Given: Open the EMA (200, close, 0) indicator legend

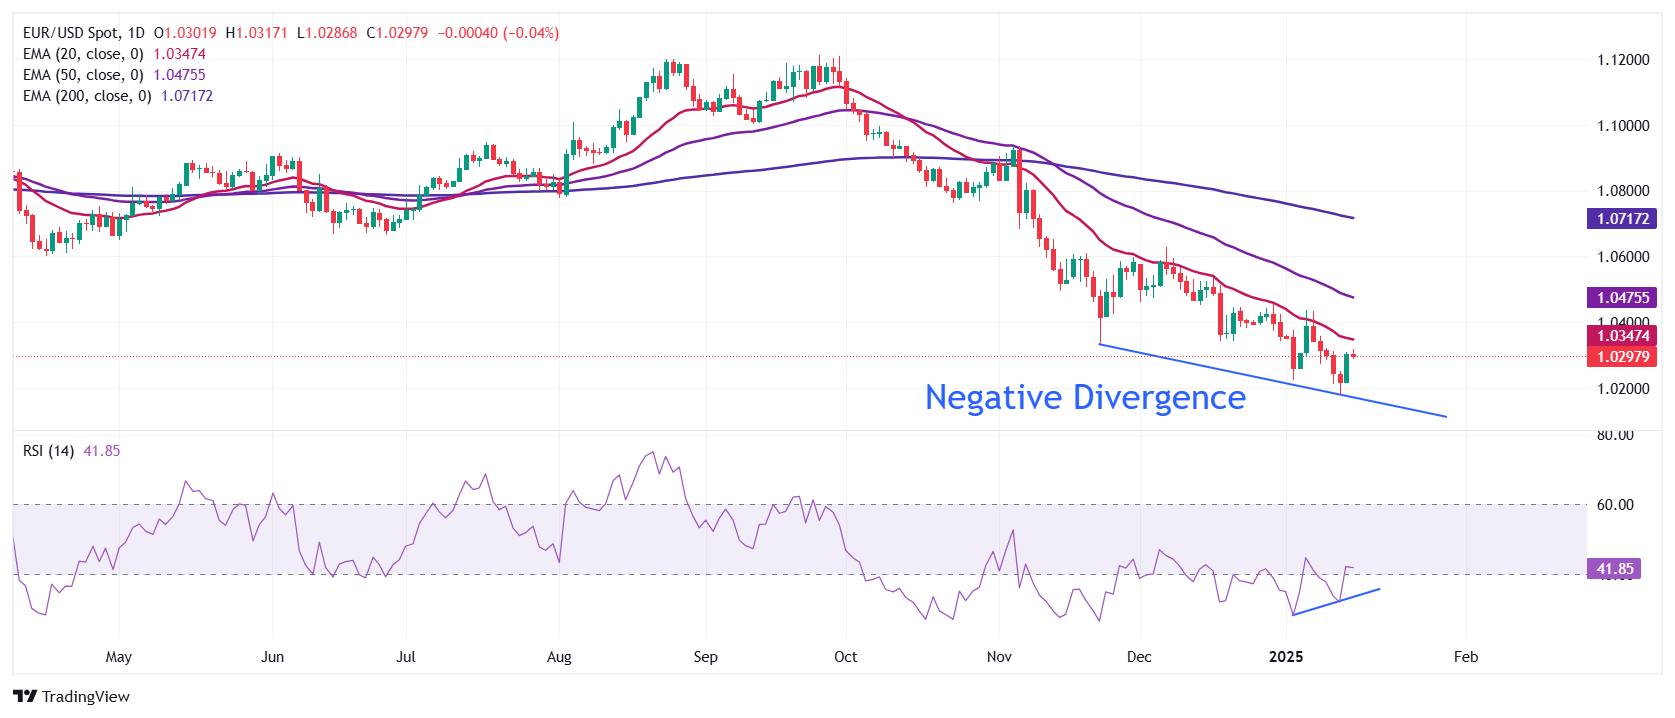Looking at the screenshot, I should [x=87, y=96].
